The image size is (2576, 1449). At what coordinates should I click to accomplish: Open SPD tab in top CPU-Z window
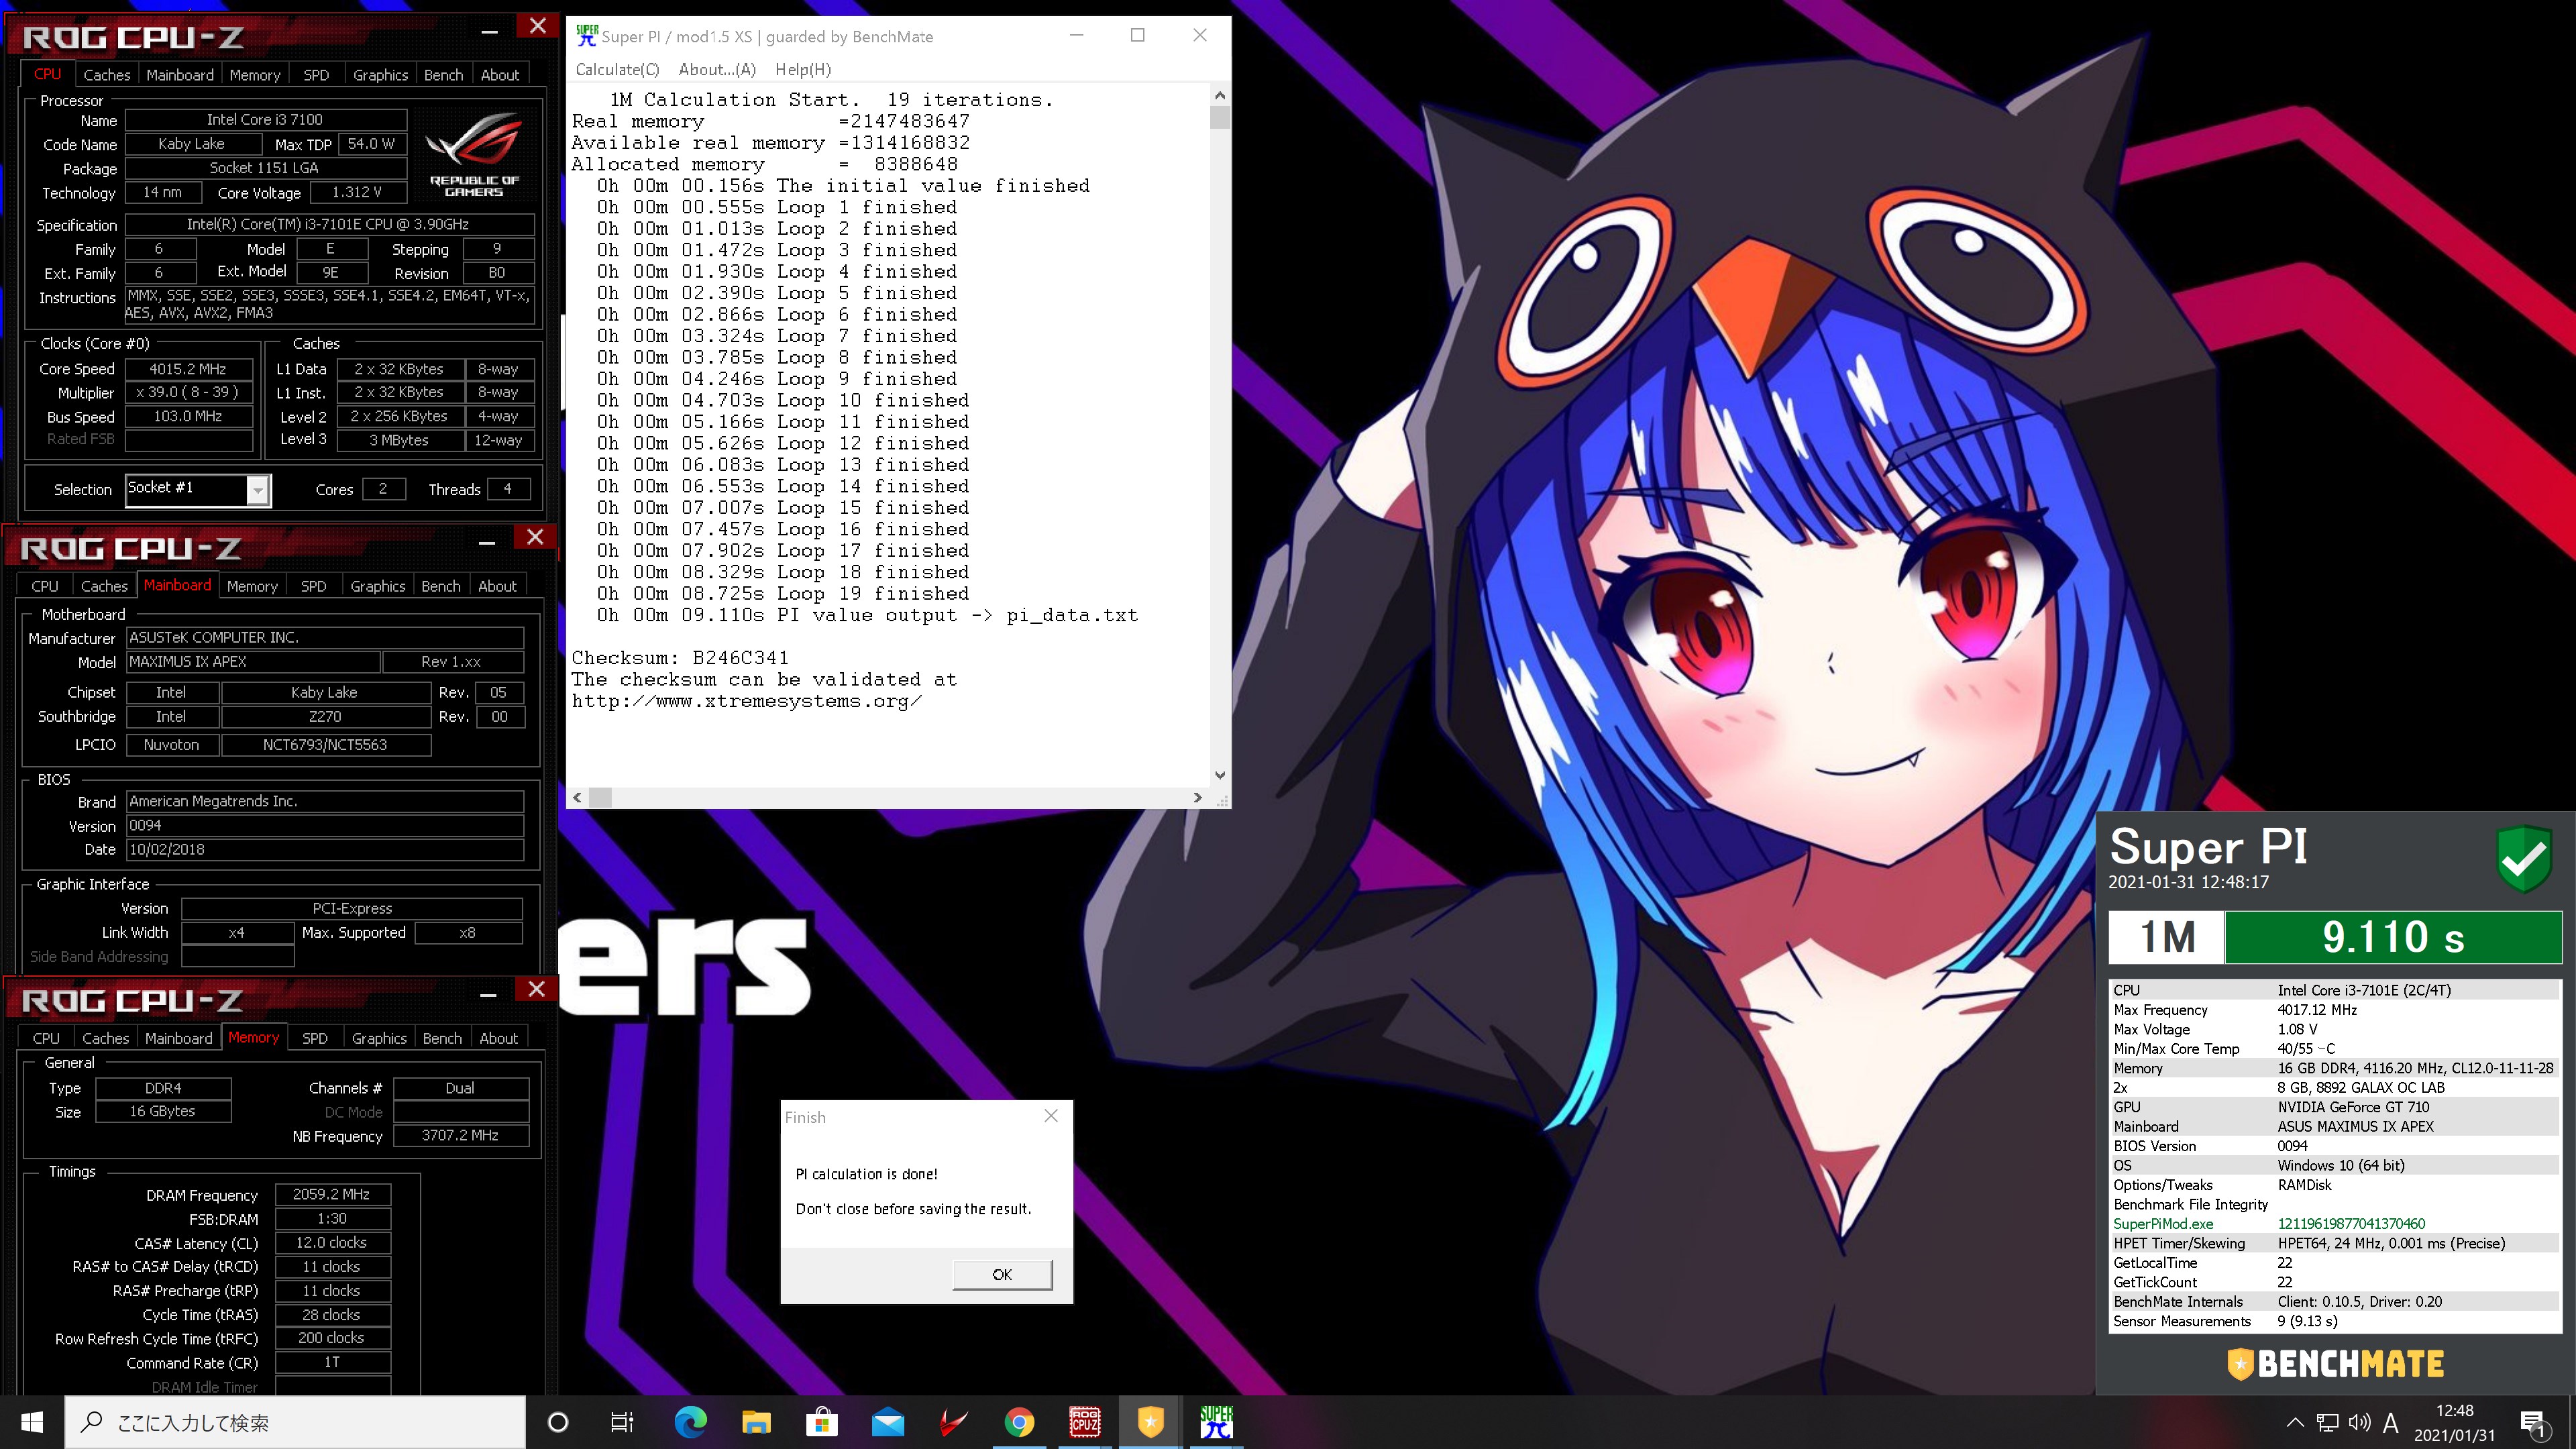(x=316, y=75)
